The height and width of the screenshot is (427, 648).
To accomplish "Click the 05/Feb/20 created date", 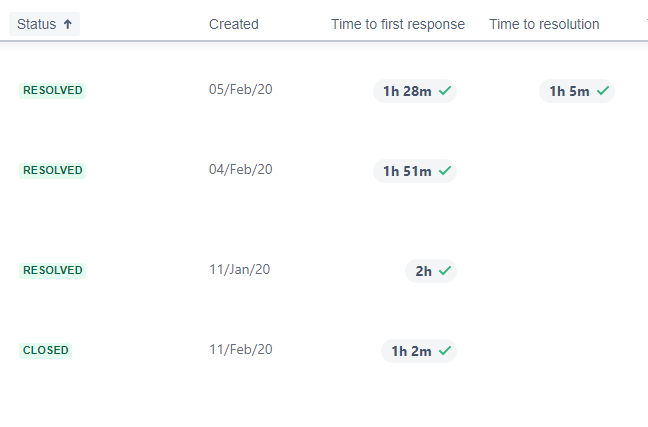I will pos(241,89).
